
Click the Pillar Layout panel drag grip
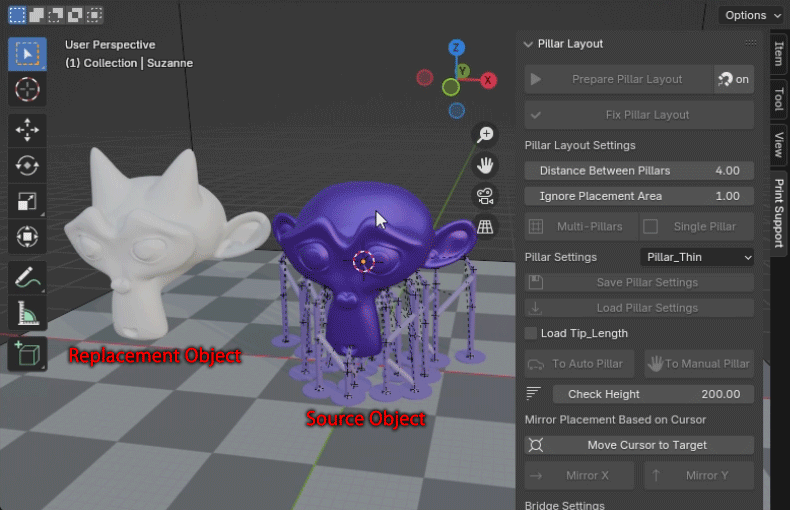coord(751,43)
